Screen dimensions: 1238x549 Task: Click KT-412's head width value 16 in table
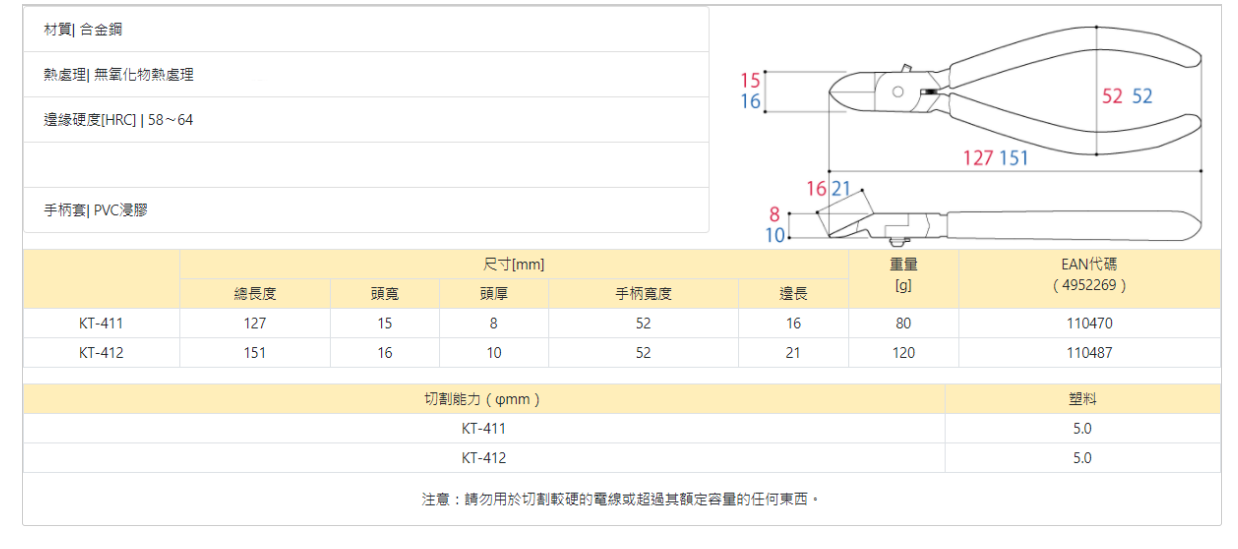385,352
